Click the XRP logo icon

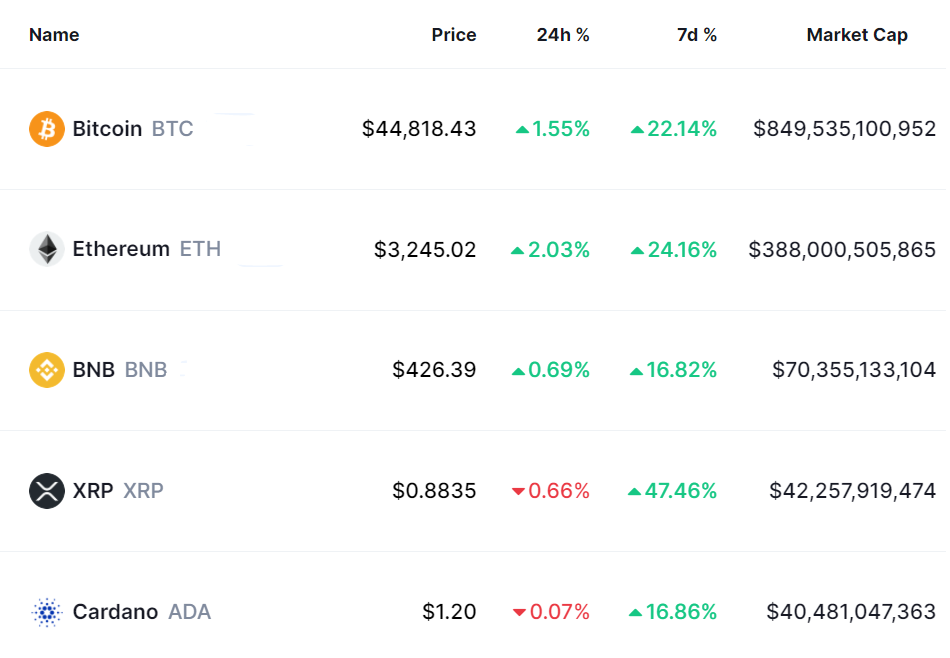(x=47, y=491)
